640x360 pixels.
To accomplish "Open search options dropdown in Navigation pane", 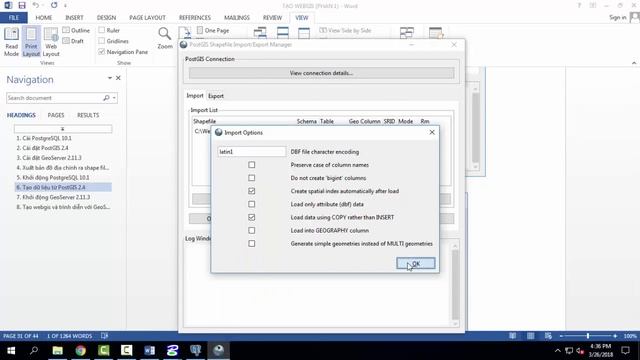I will click(114, 98).
